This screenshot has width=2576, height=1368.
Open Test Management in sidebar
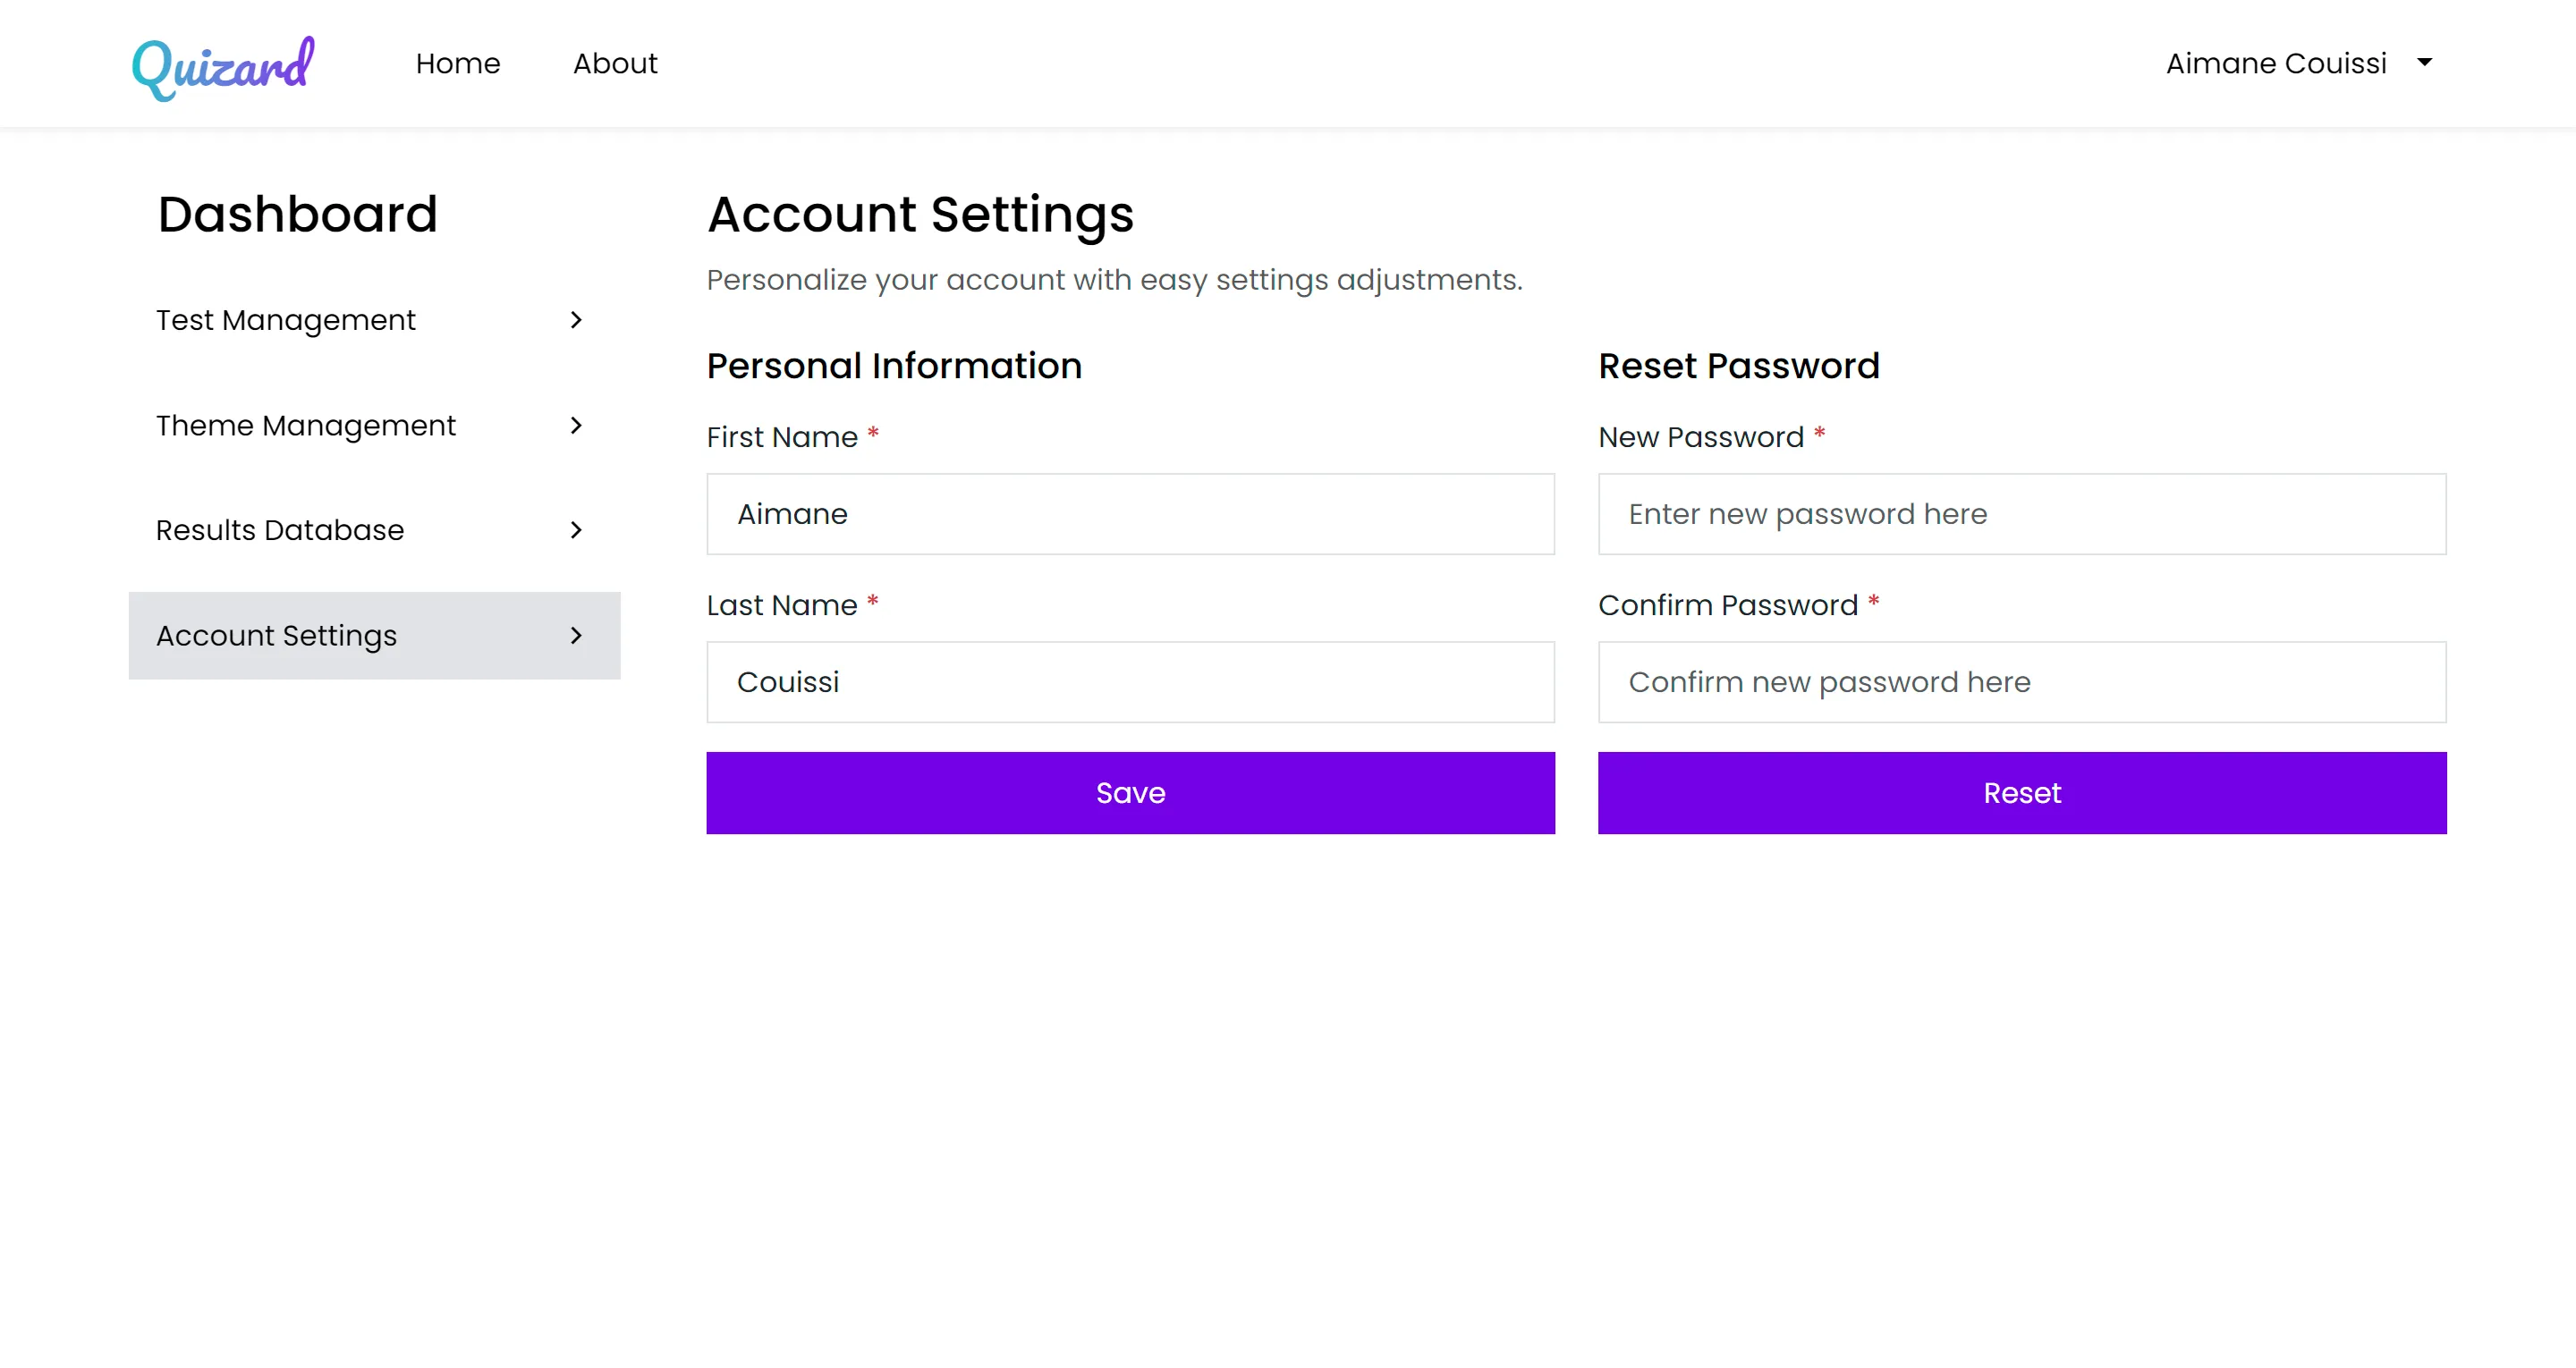coord(374,320)
